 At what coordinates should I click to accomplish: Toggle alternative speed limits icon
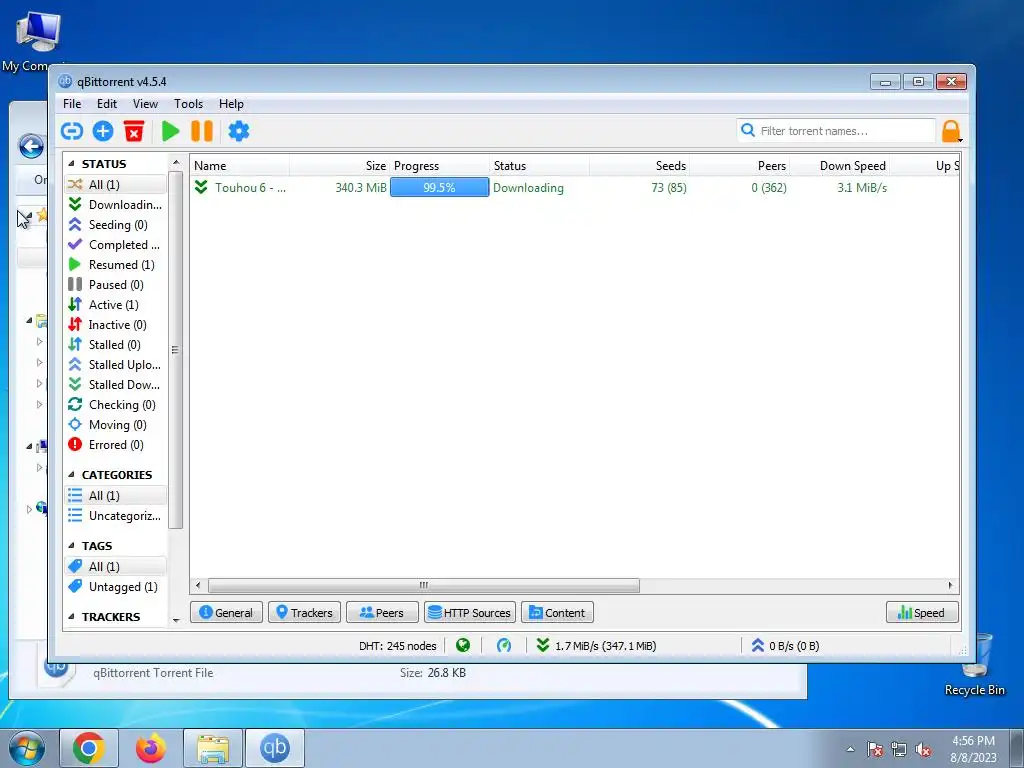coord(504,646)
